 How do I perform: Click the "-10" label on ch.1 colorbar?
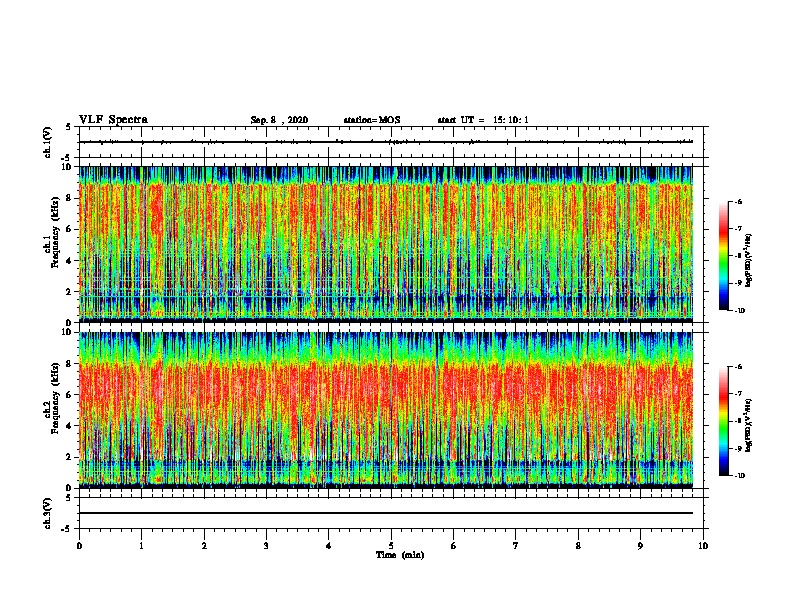pos(740,311)
